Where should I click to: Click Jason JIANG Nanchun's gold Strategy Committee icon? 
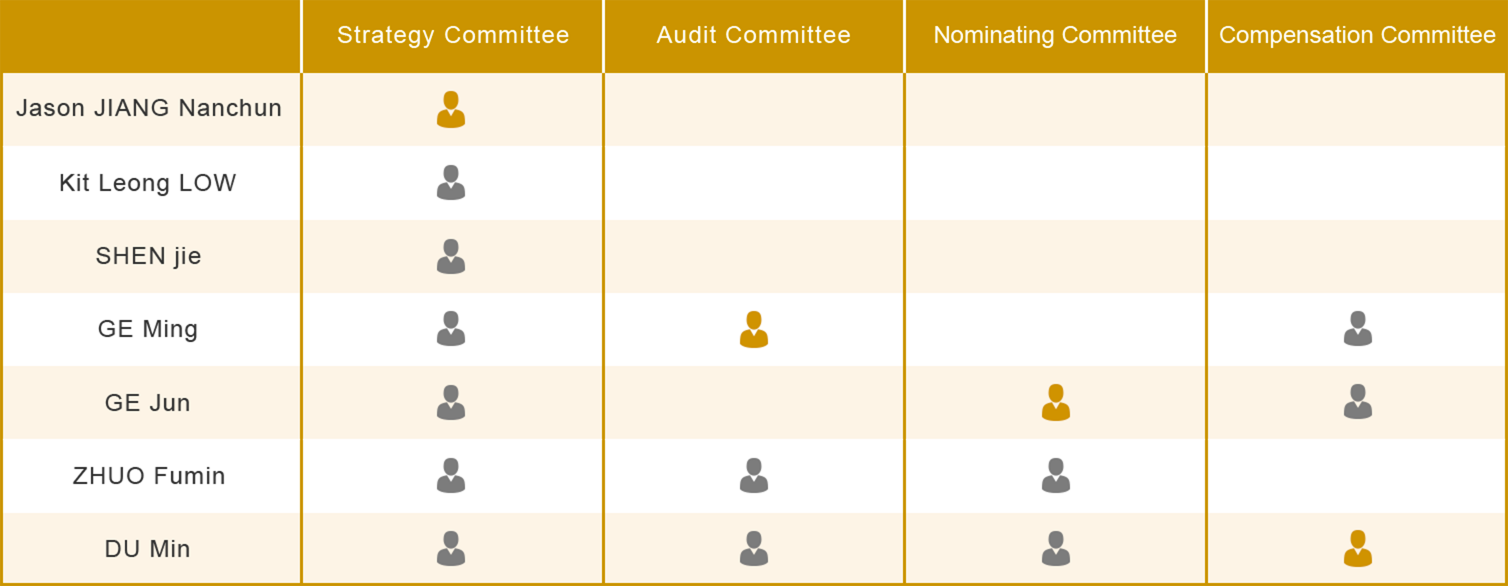[451, 109]
